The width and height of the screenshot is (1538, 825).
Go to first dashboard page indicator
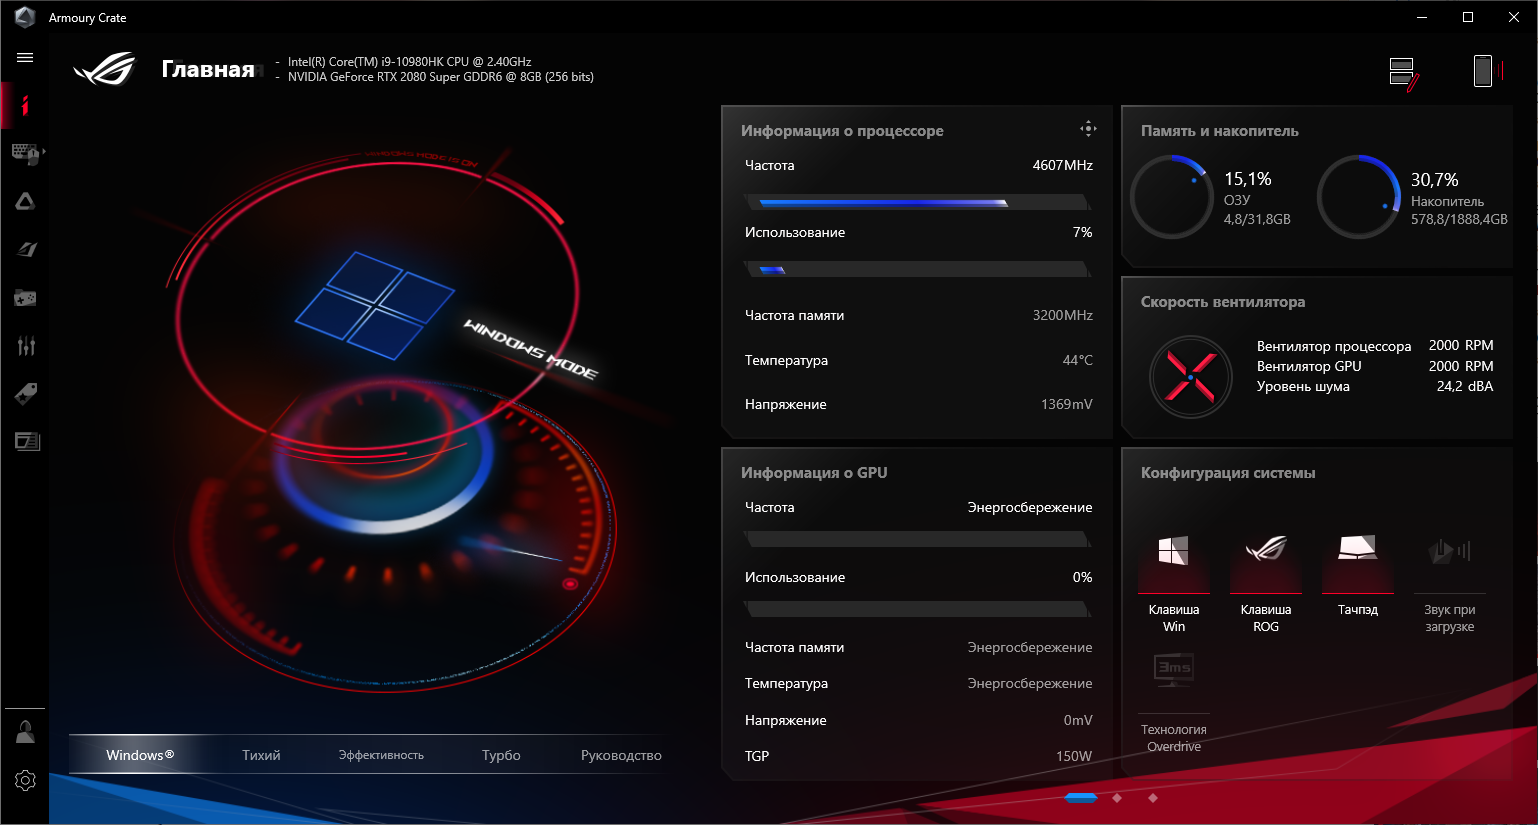pyautogui.click(x=1081, y=798)
